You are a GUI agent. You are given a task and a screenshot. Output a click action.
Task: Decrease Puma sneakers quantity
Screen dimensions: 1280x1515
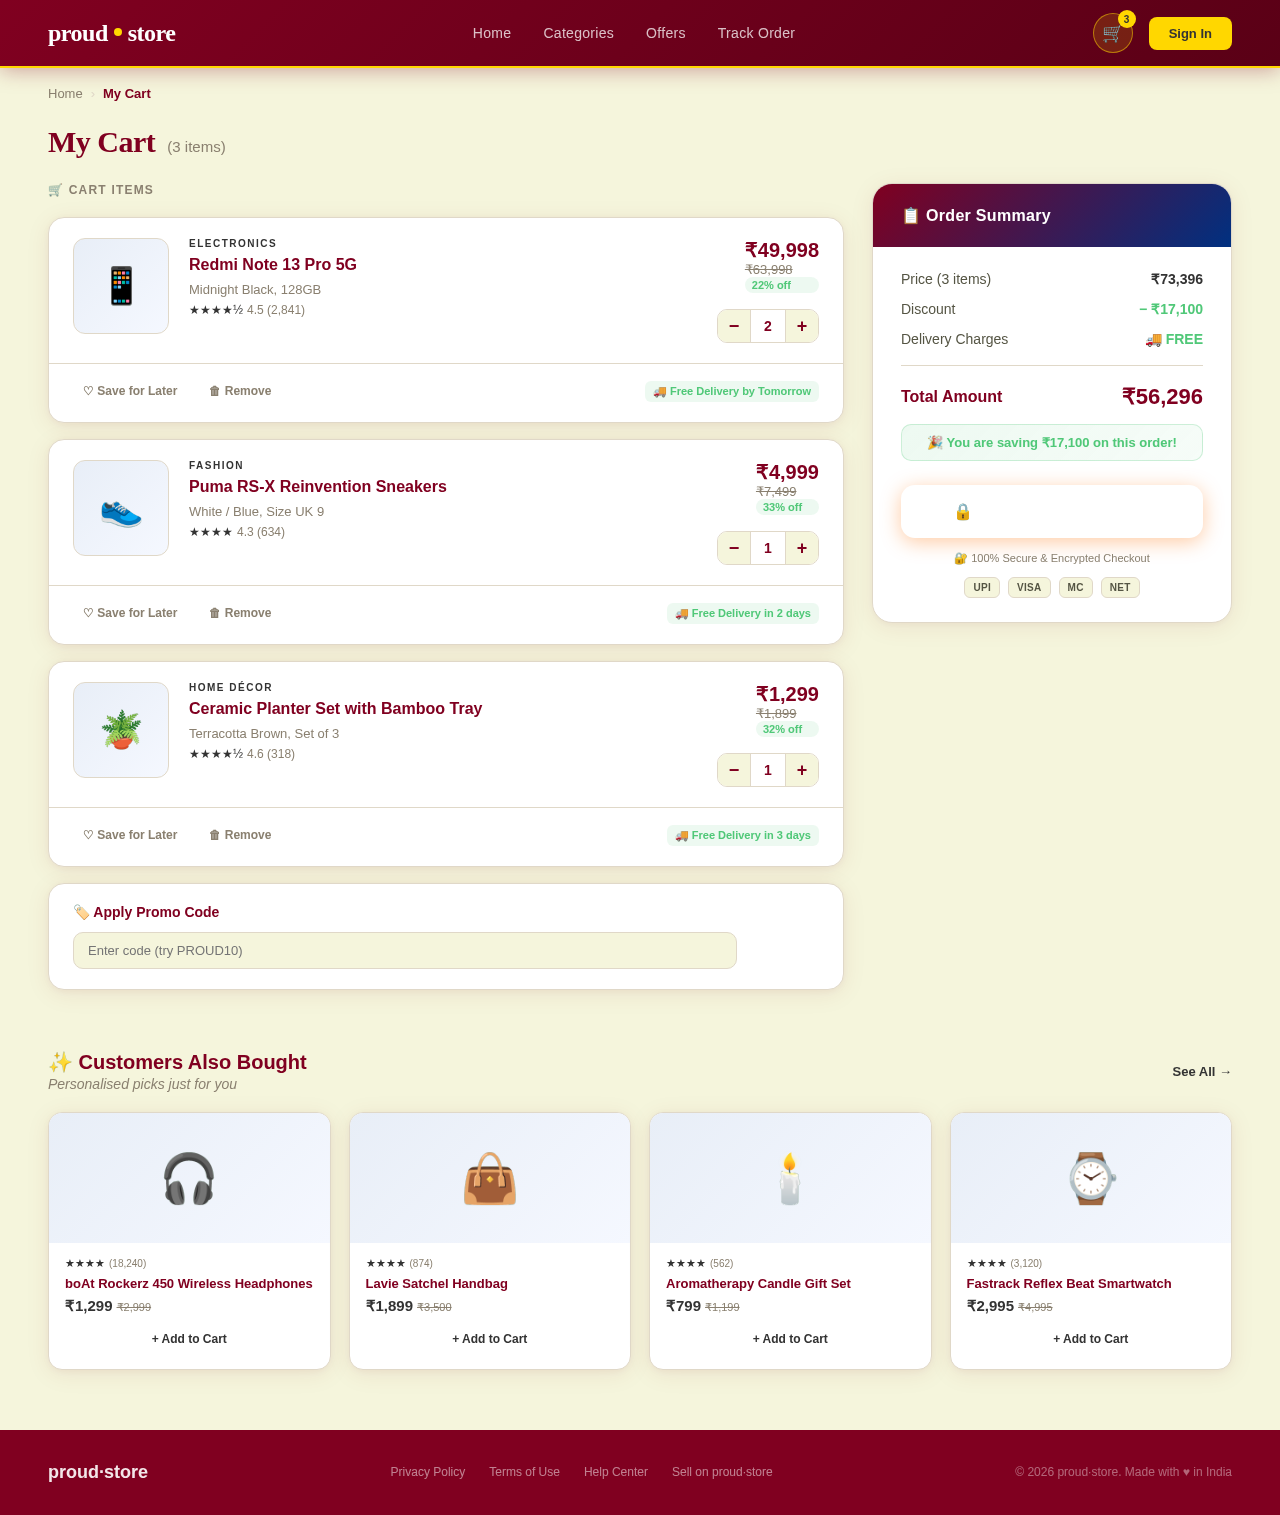(x=733, y=548)
